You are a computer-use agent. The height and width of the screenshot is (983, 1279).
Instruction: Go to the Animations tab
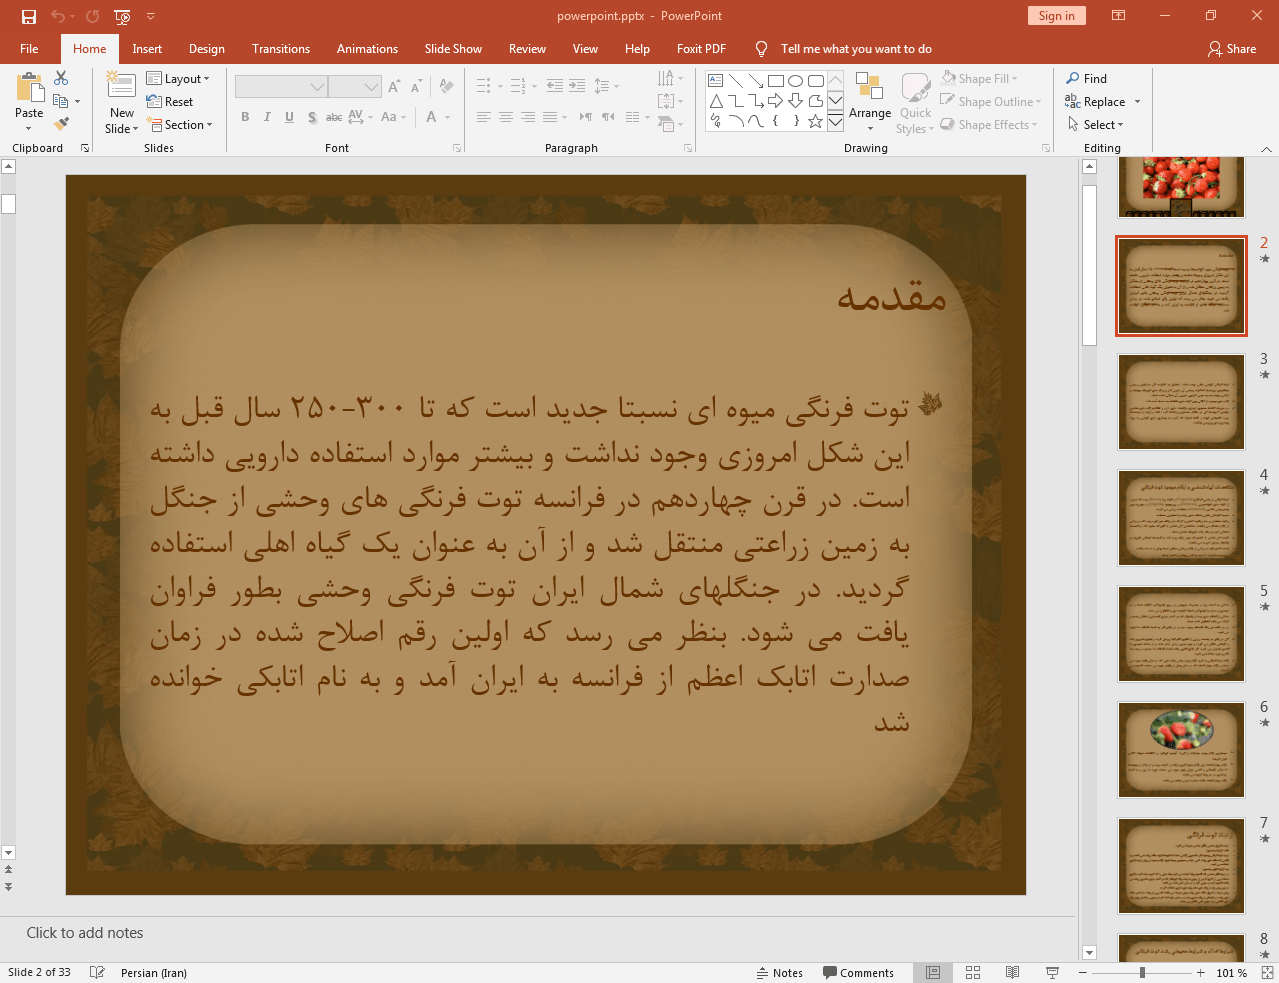[x=367, y=48]
